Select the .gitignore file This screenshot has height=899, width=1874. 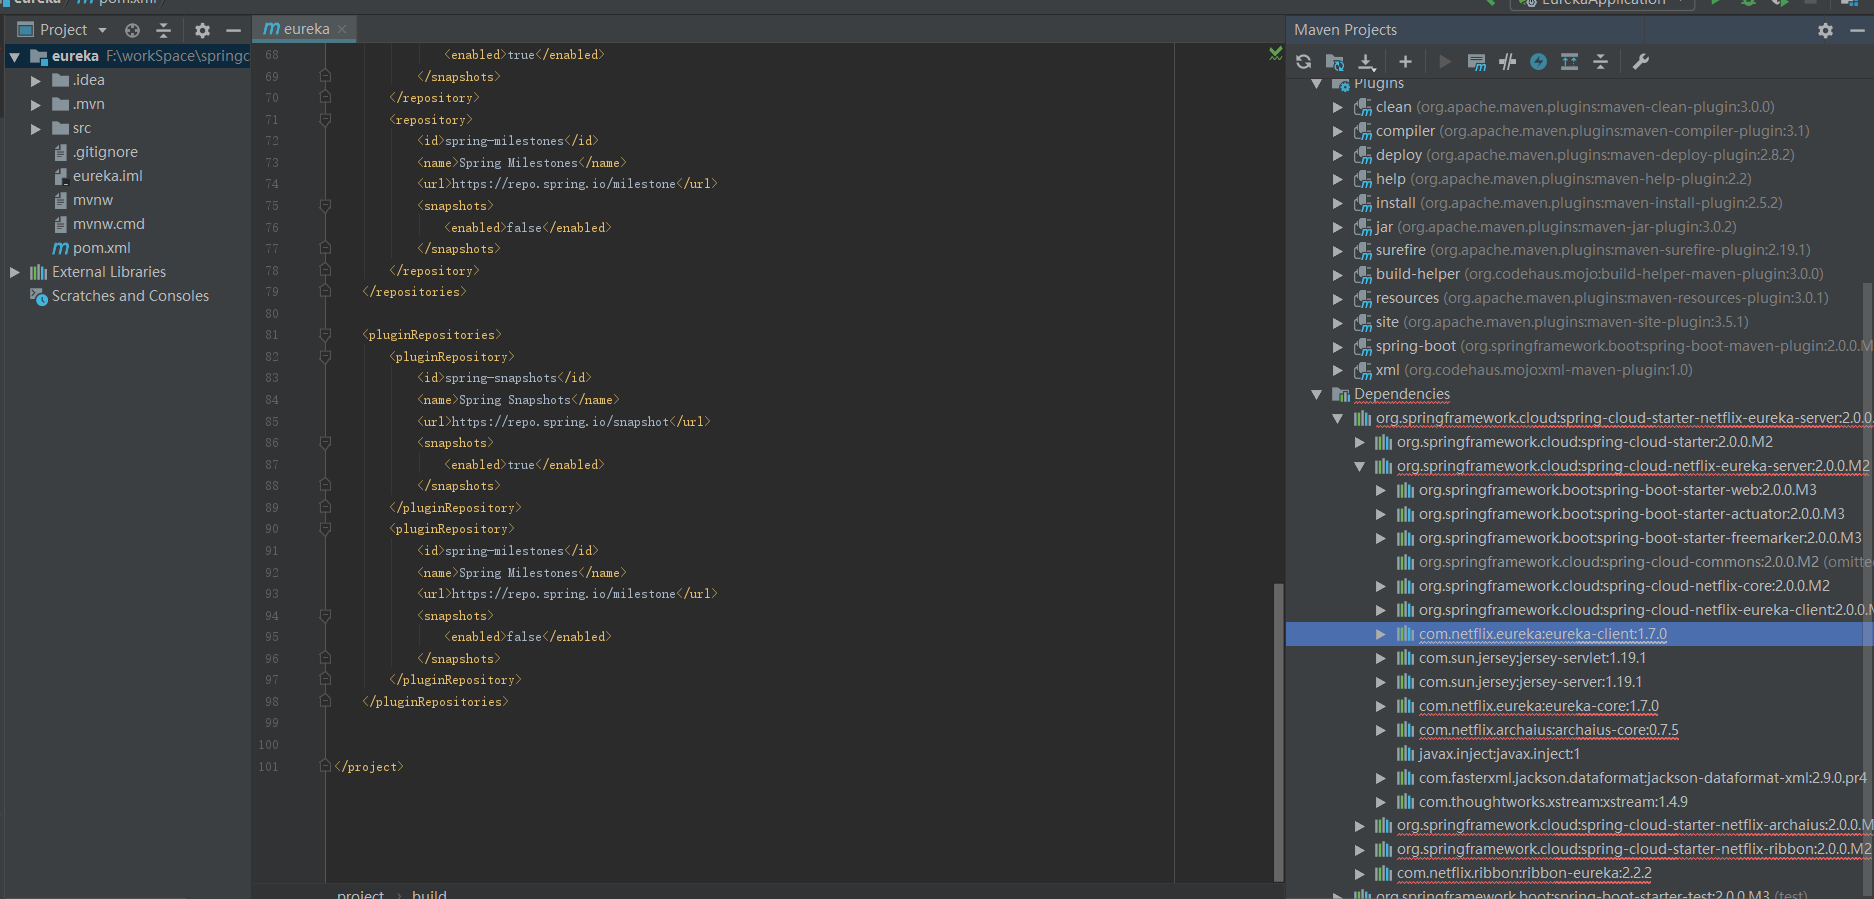tap(105, 152)
